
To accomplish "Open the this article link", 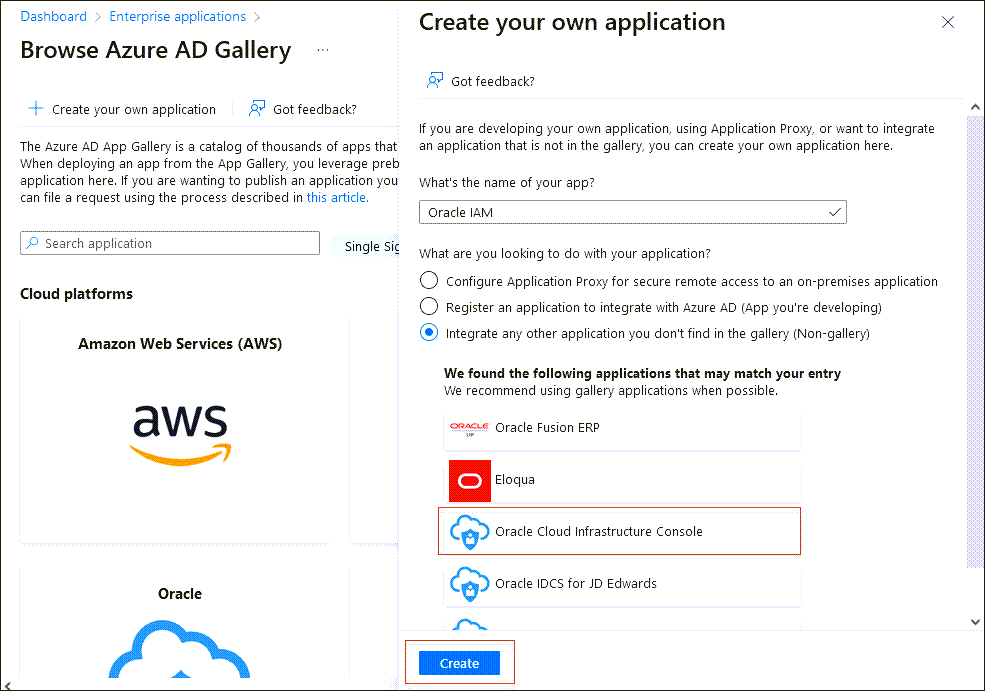I will [x=336, y=197].
